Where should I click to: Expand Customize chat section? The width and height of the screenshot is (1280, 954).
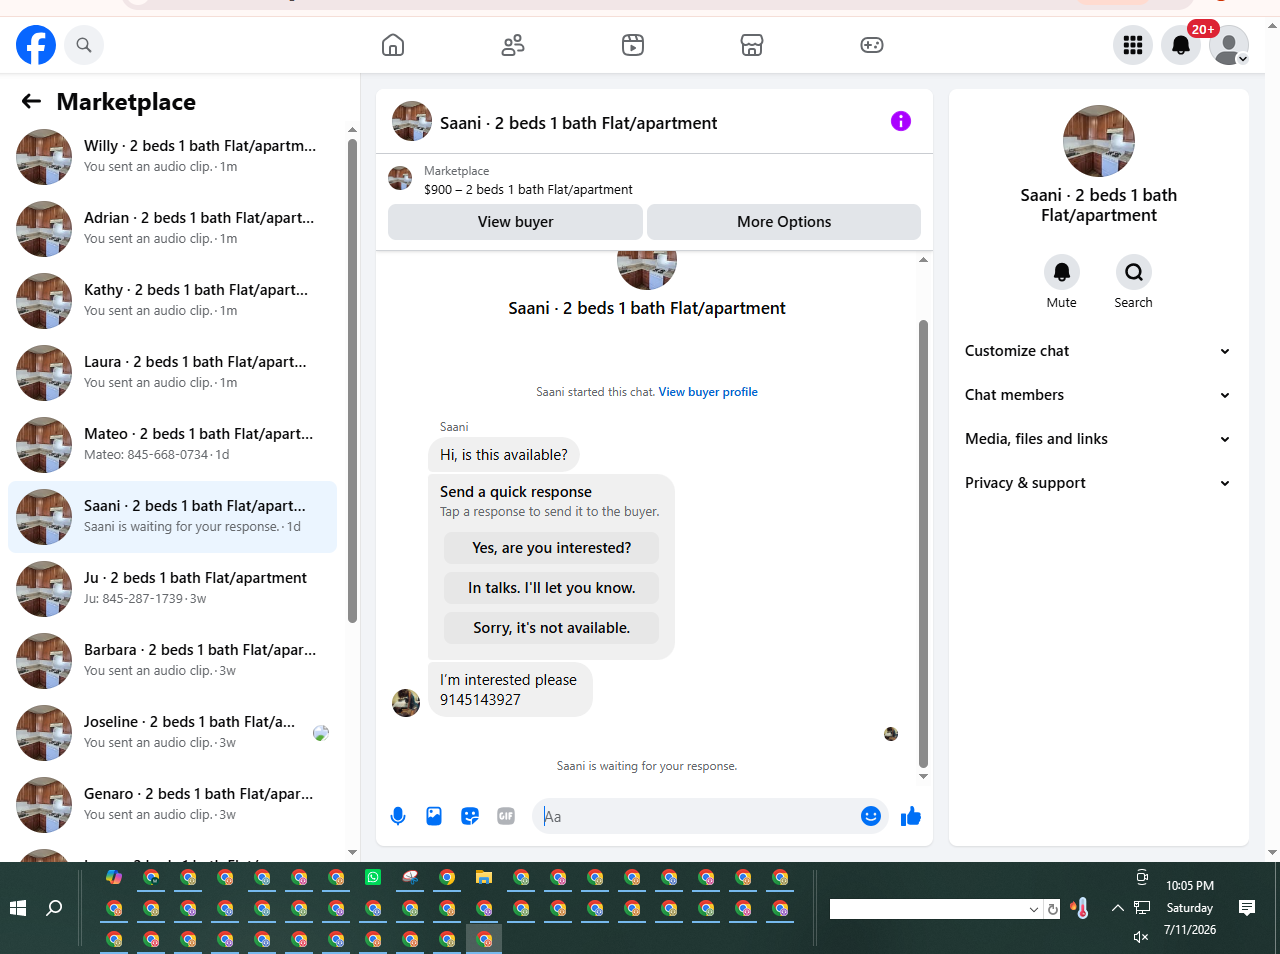point(1098,351)
